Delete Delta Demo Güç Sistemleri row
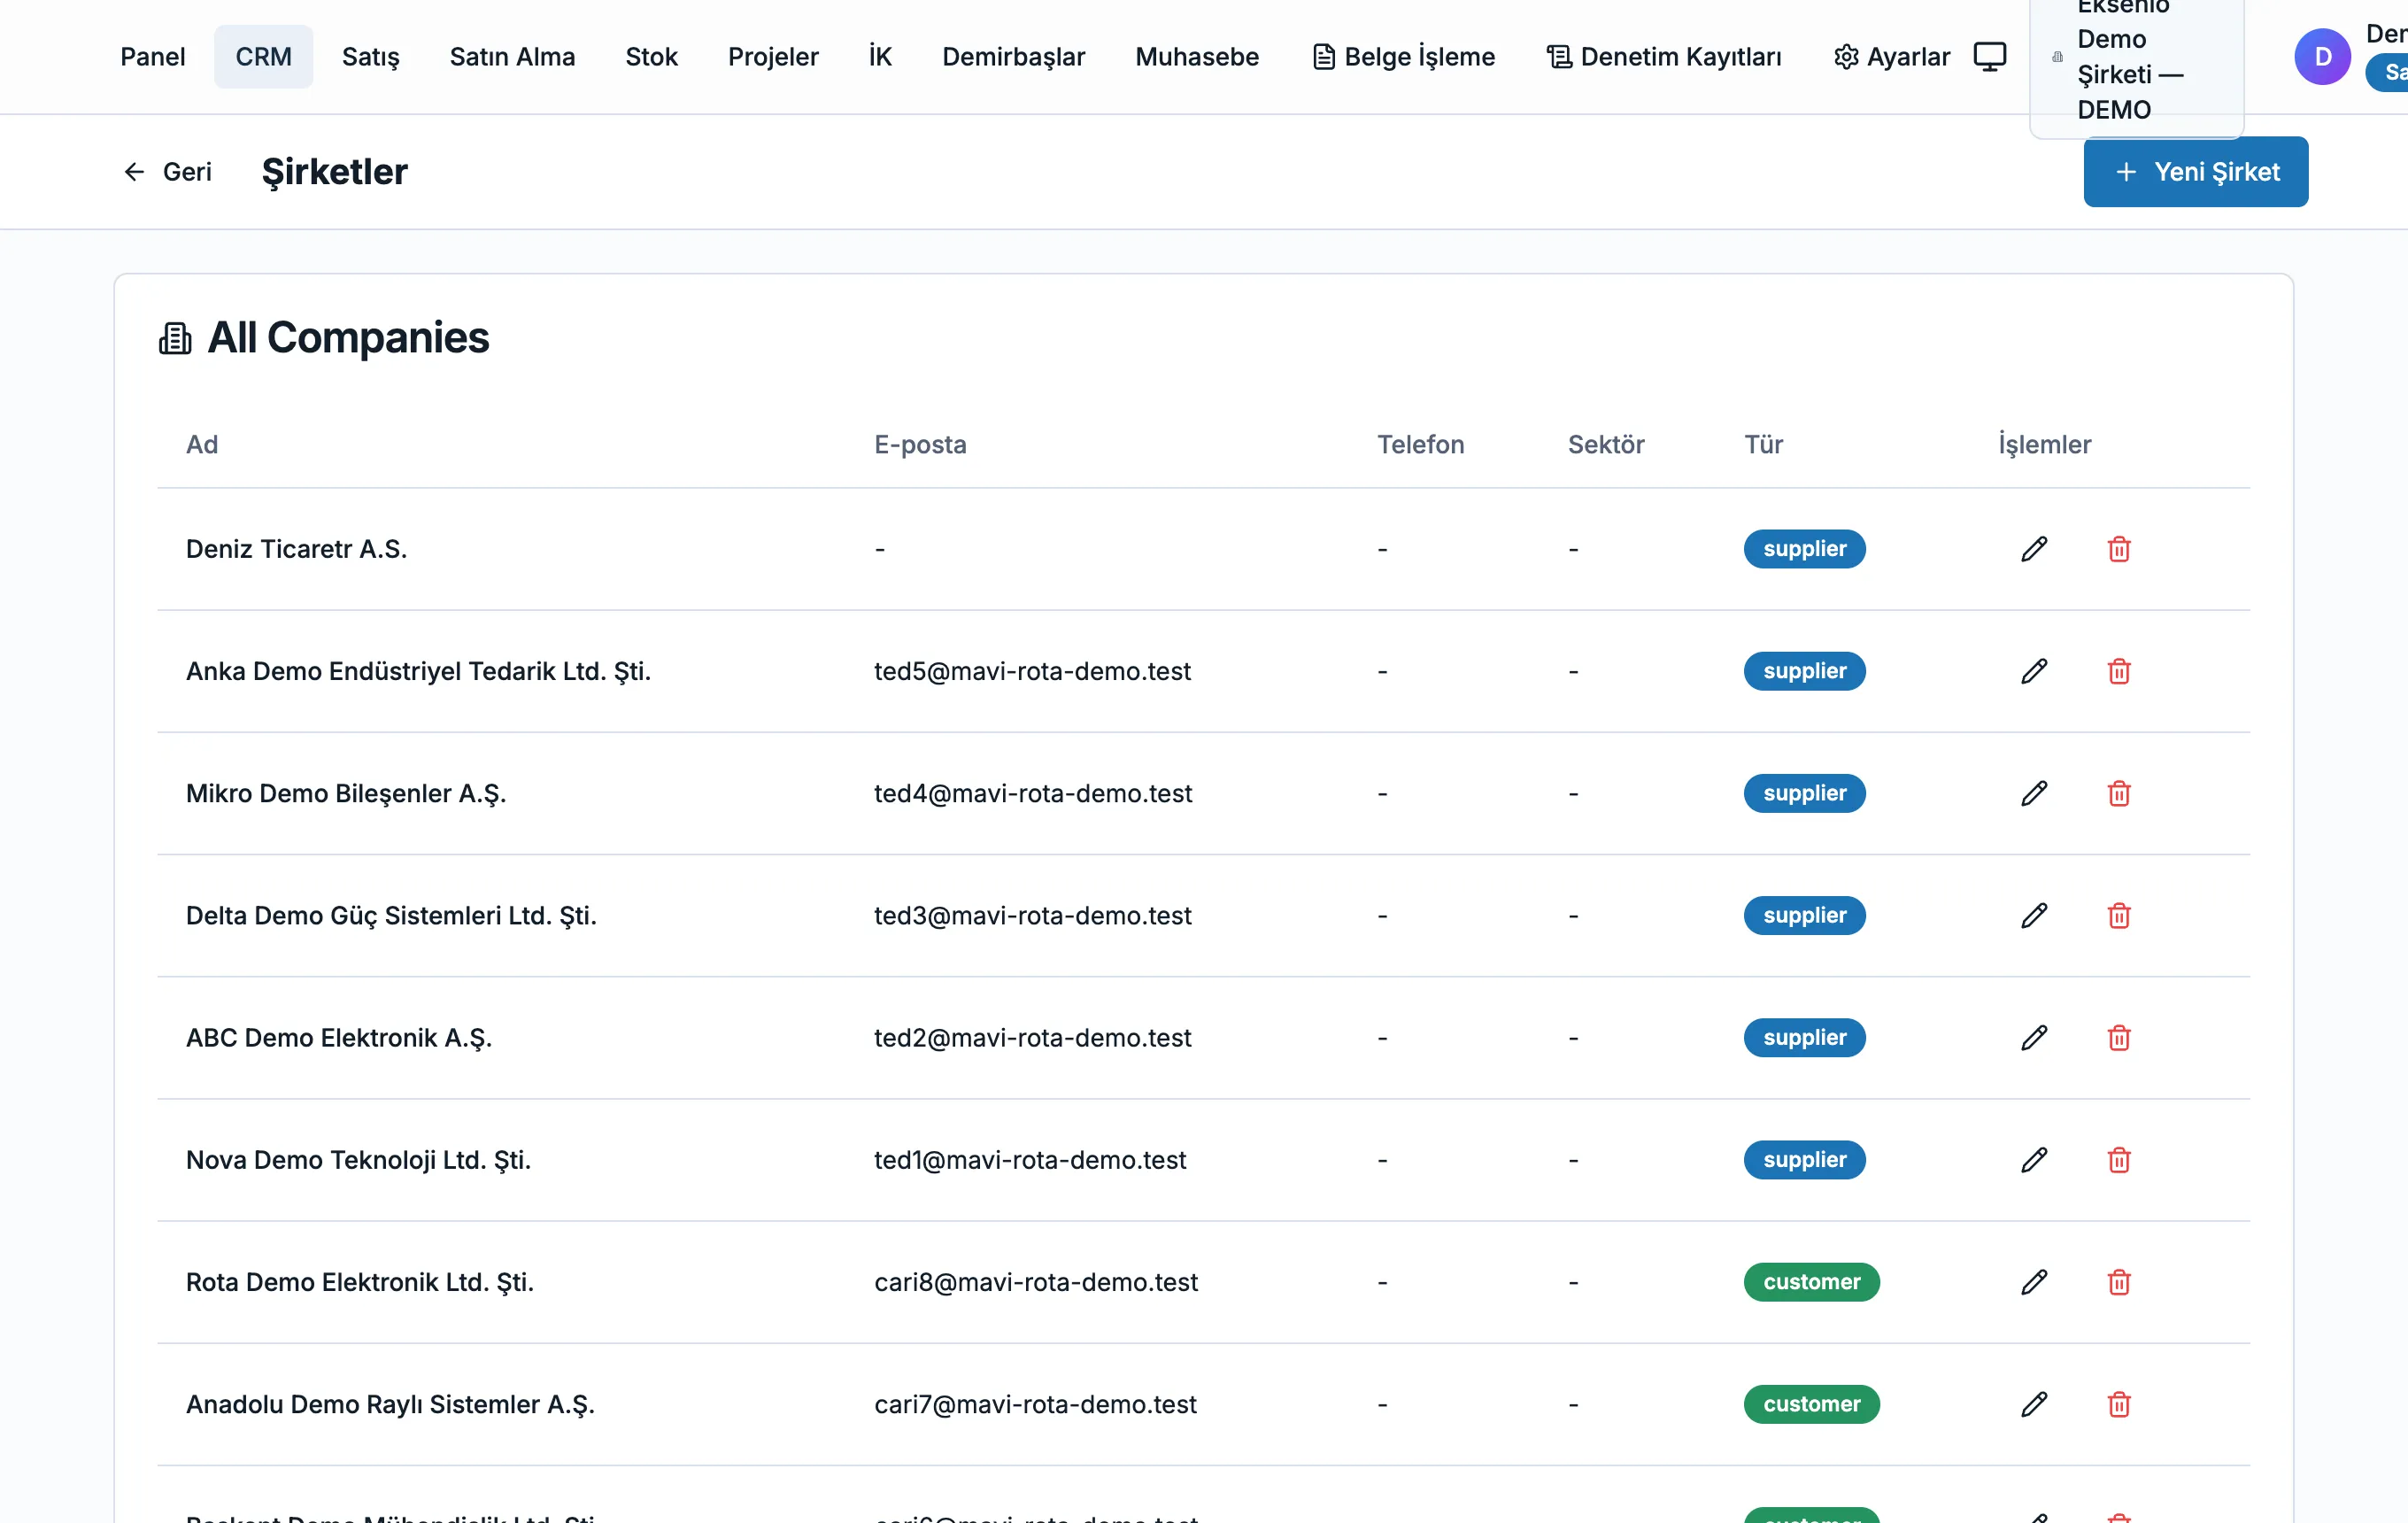The image size is (2408, 1523). [2118, 915]
